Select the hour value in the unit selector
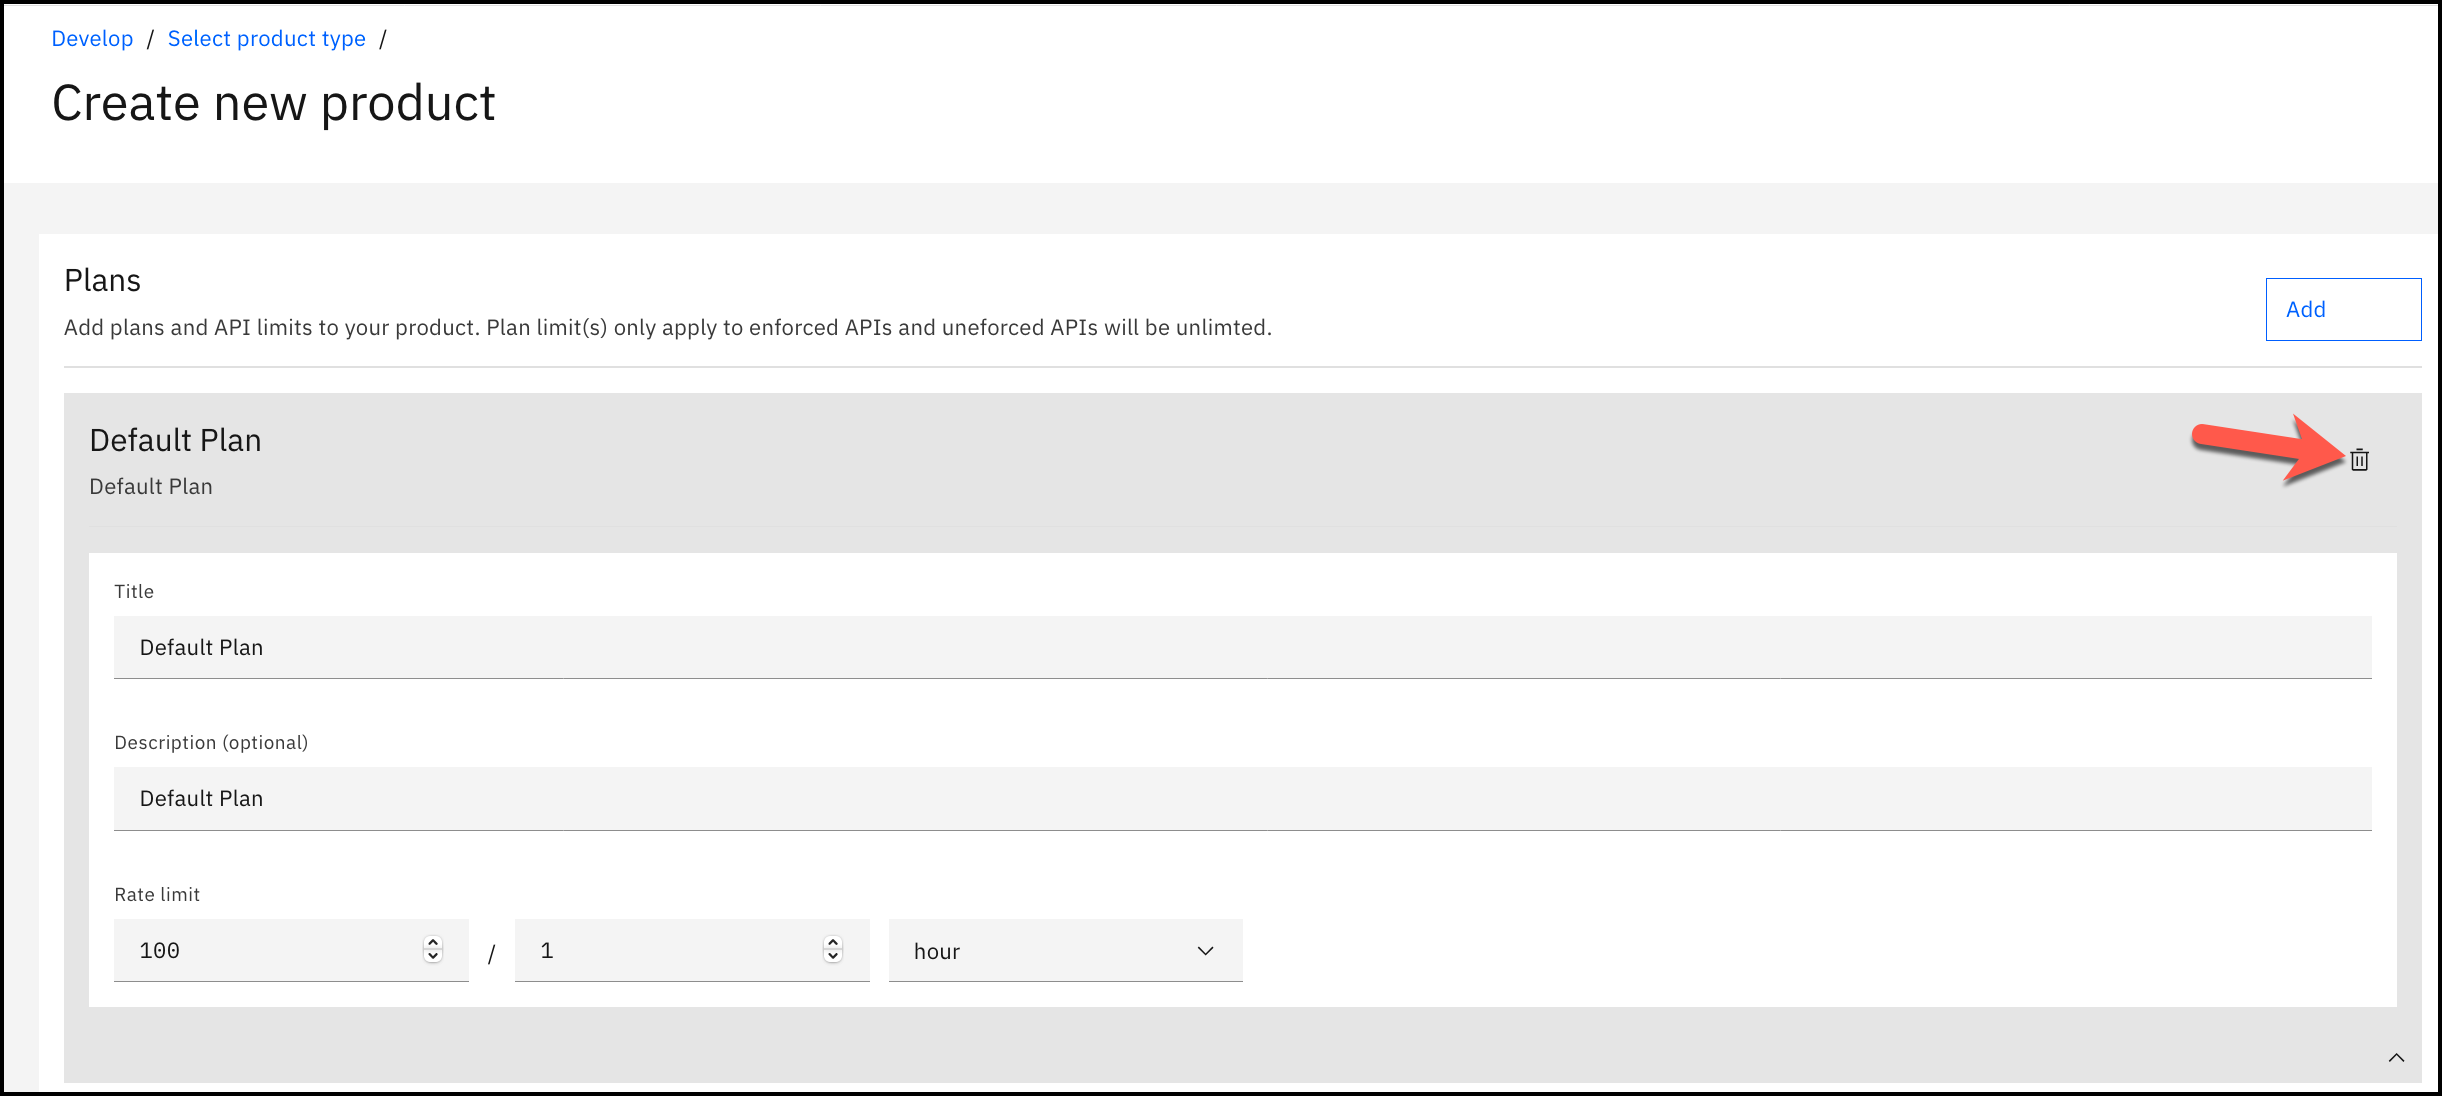2442x1096 pixels. point(938,950)
